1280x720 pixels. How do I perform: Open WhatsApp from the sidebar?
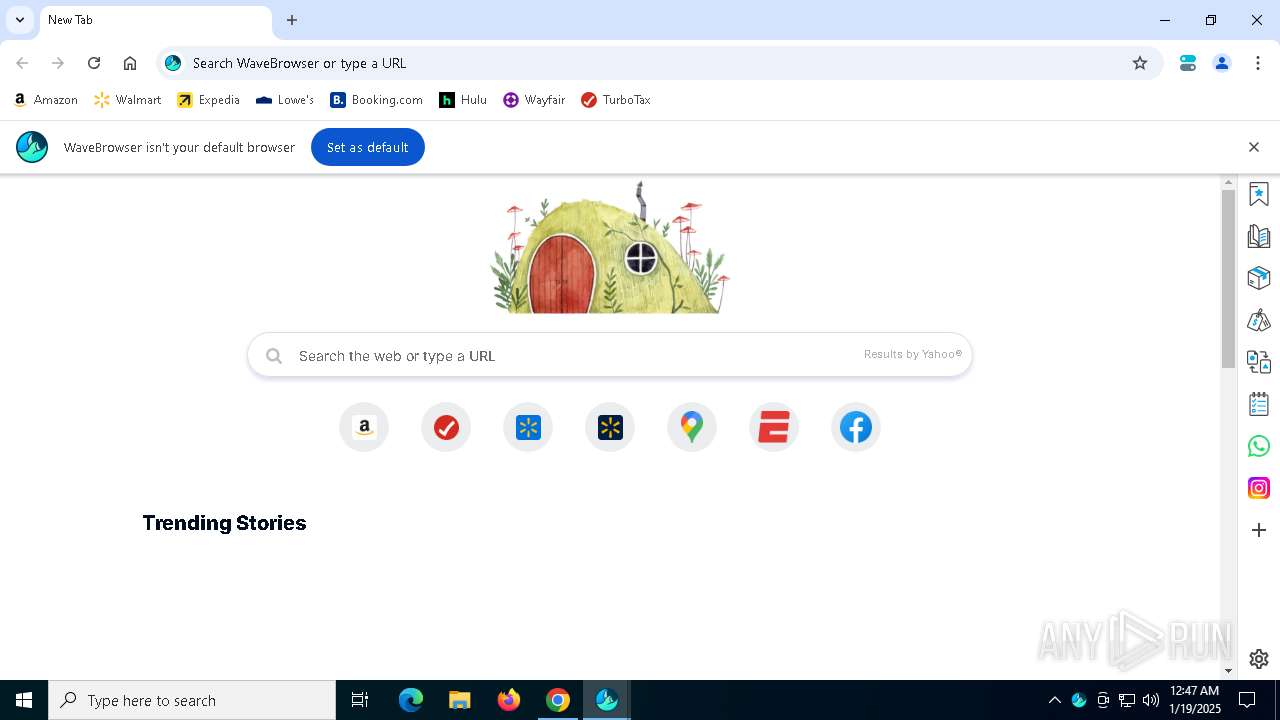coord(1259,446)
